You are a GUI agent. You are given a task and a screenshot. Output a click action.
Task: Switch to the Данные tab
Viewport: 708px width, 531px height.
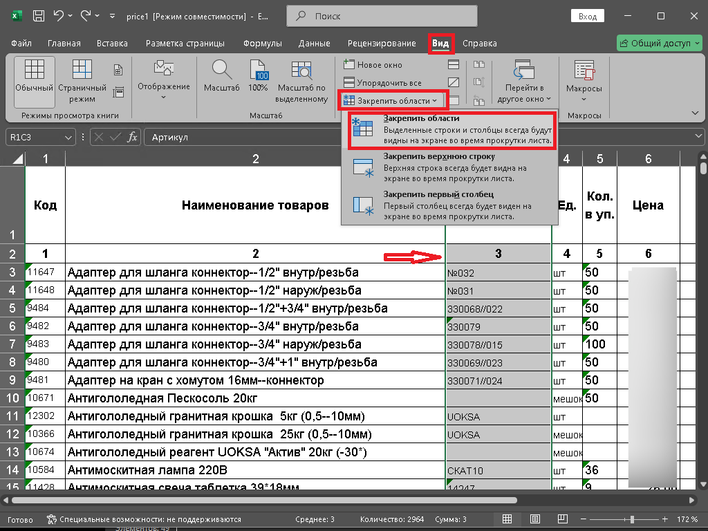tap(314, 43)
